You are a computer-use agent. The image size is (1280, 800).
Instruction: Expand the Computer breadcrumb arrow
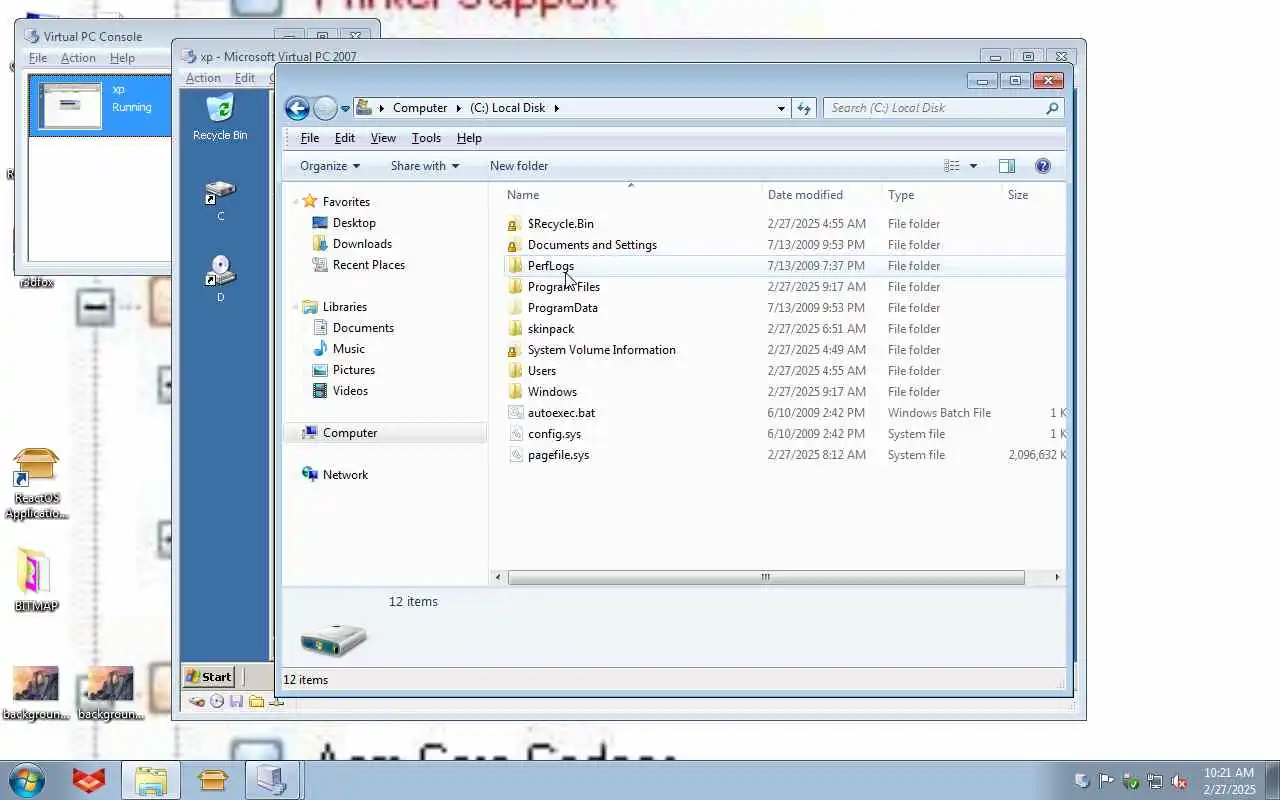(459, 108)
